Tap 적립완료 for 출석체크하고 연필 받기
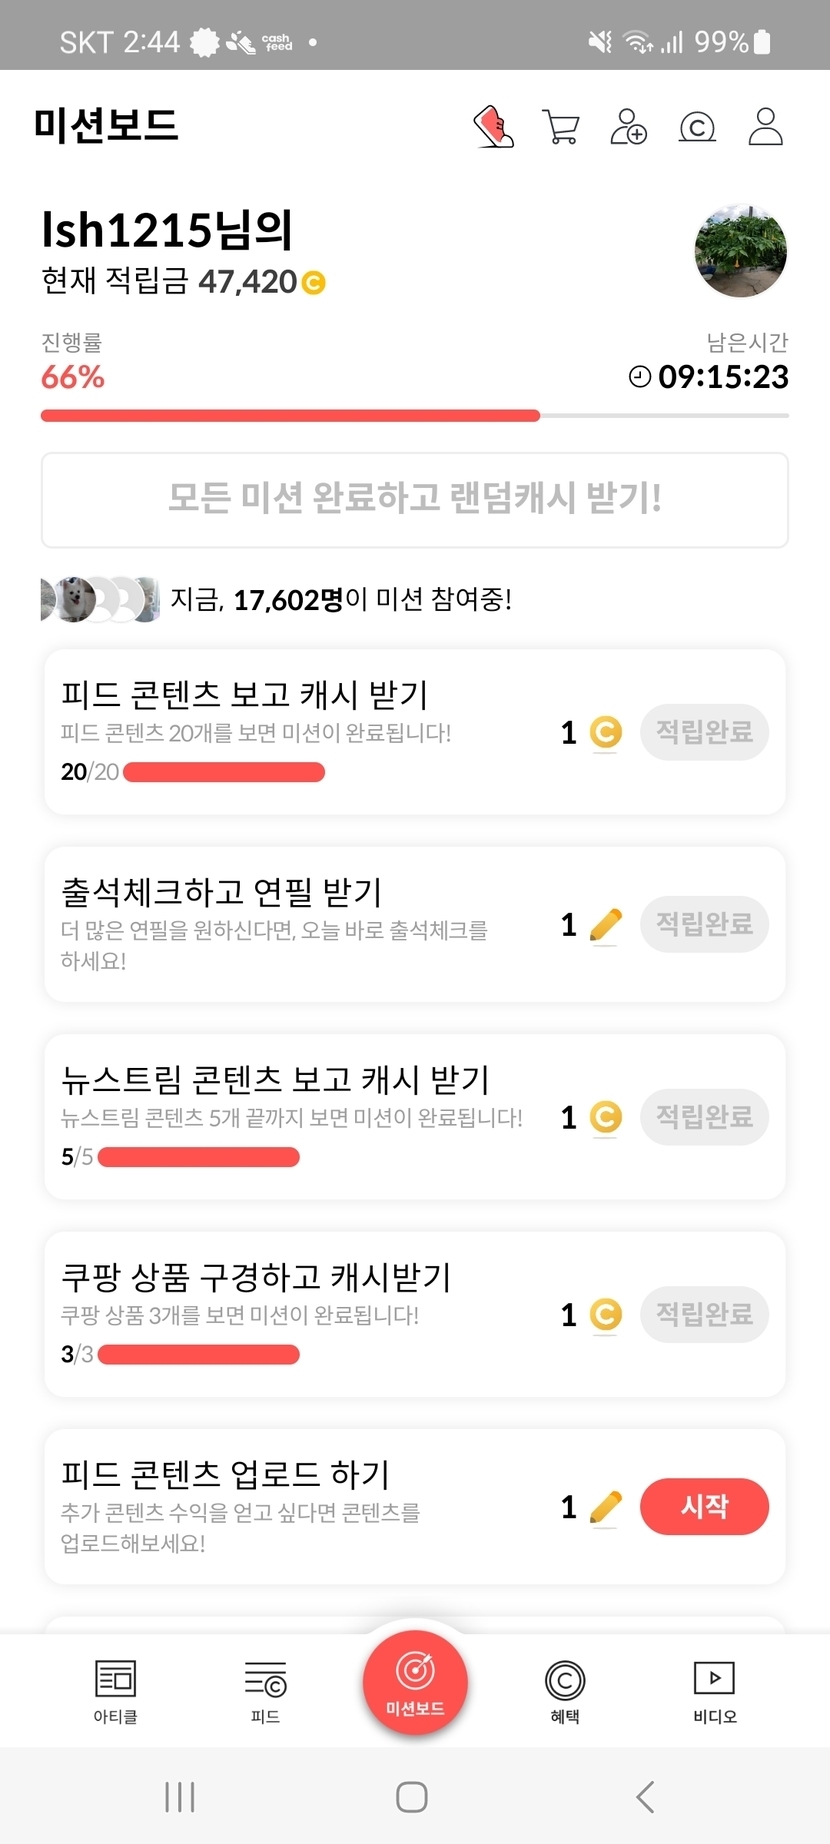 704,924
